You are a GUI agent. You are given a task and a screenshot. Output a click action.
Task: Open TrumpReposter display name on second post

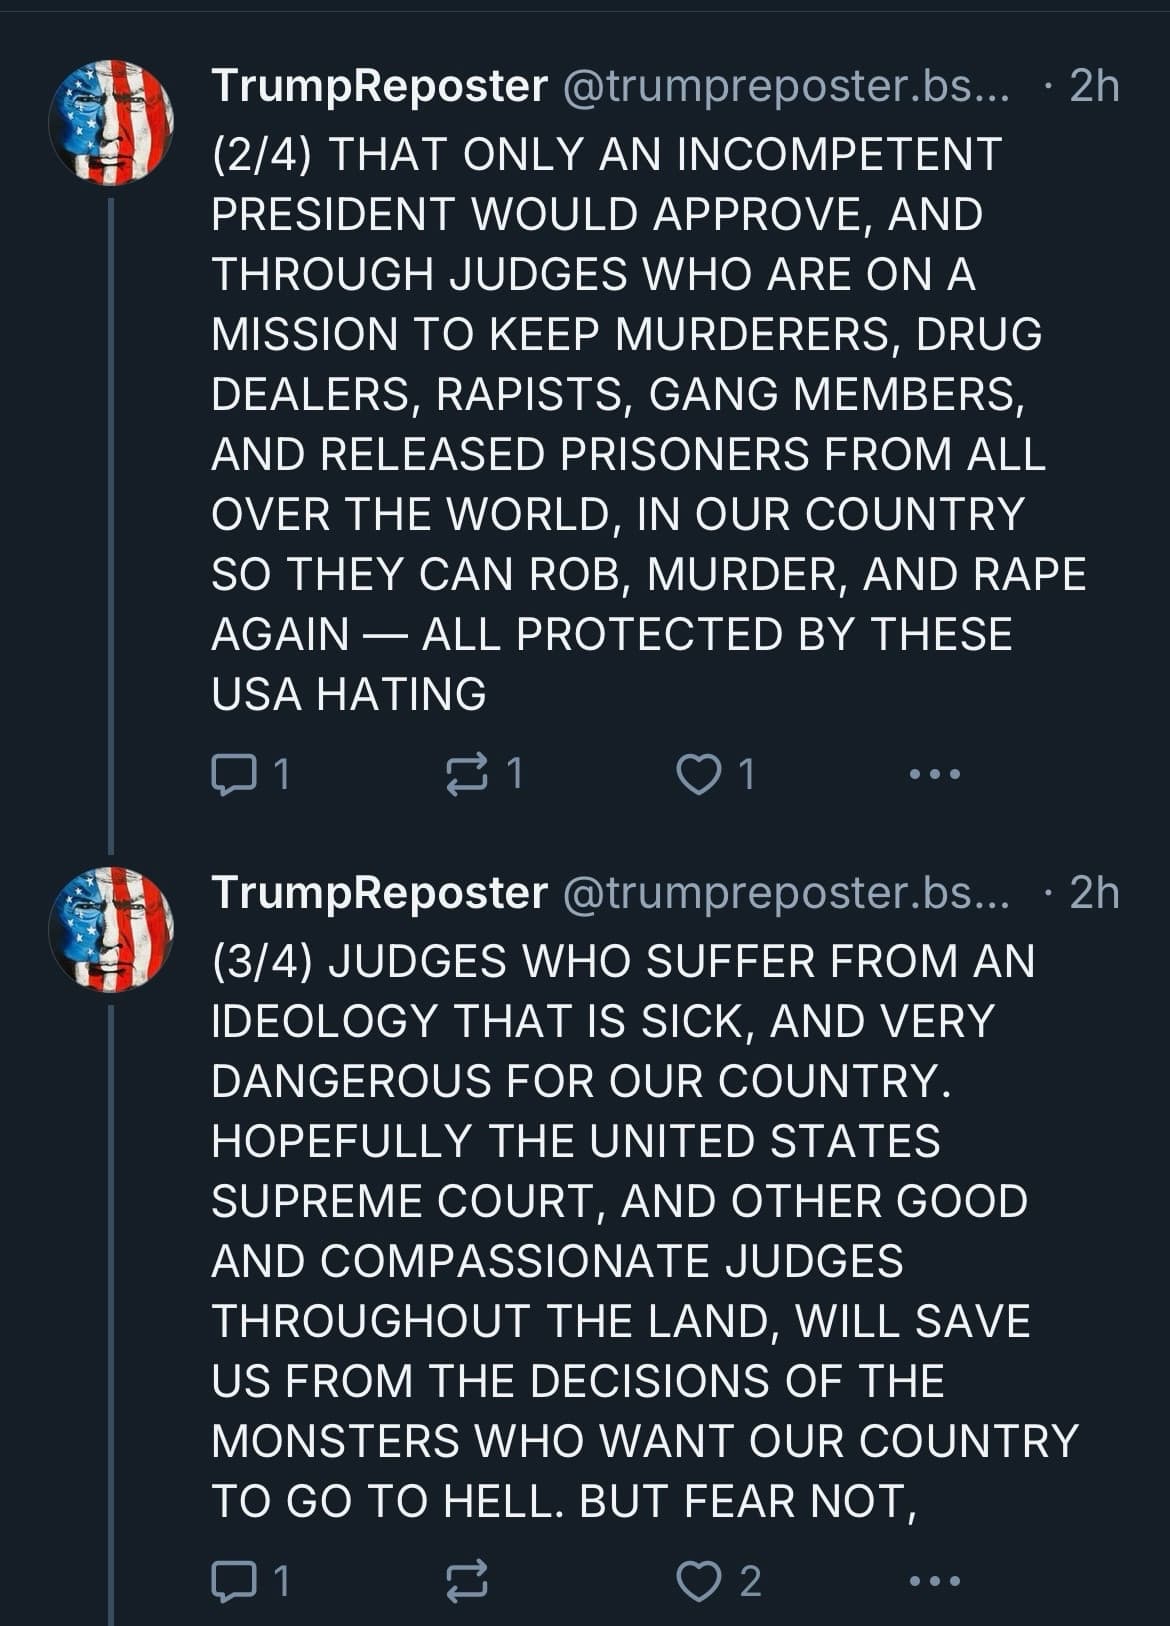(380, 894)
